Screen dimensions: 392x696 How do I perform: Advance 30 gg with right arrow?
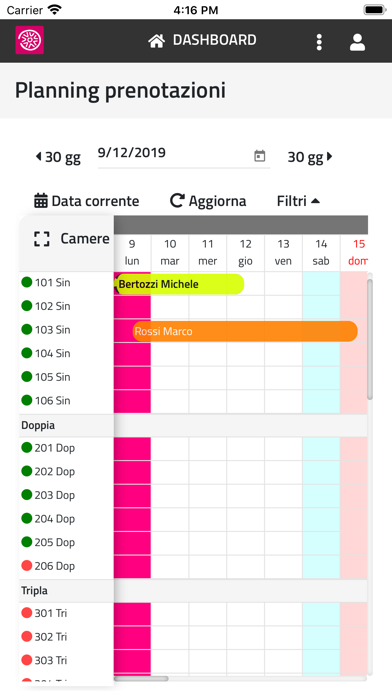pyautogui.click(x=310, y=157)
